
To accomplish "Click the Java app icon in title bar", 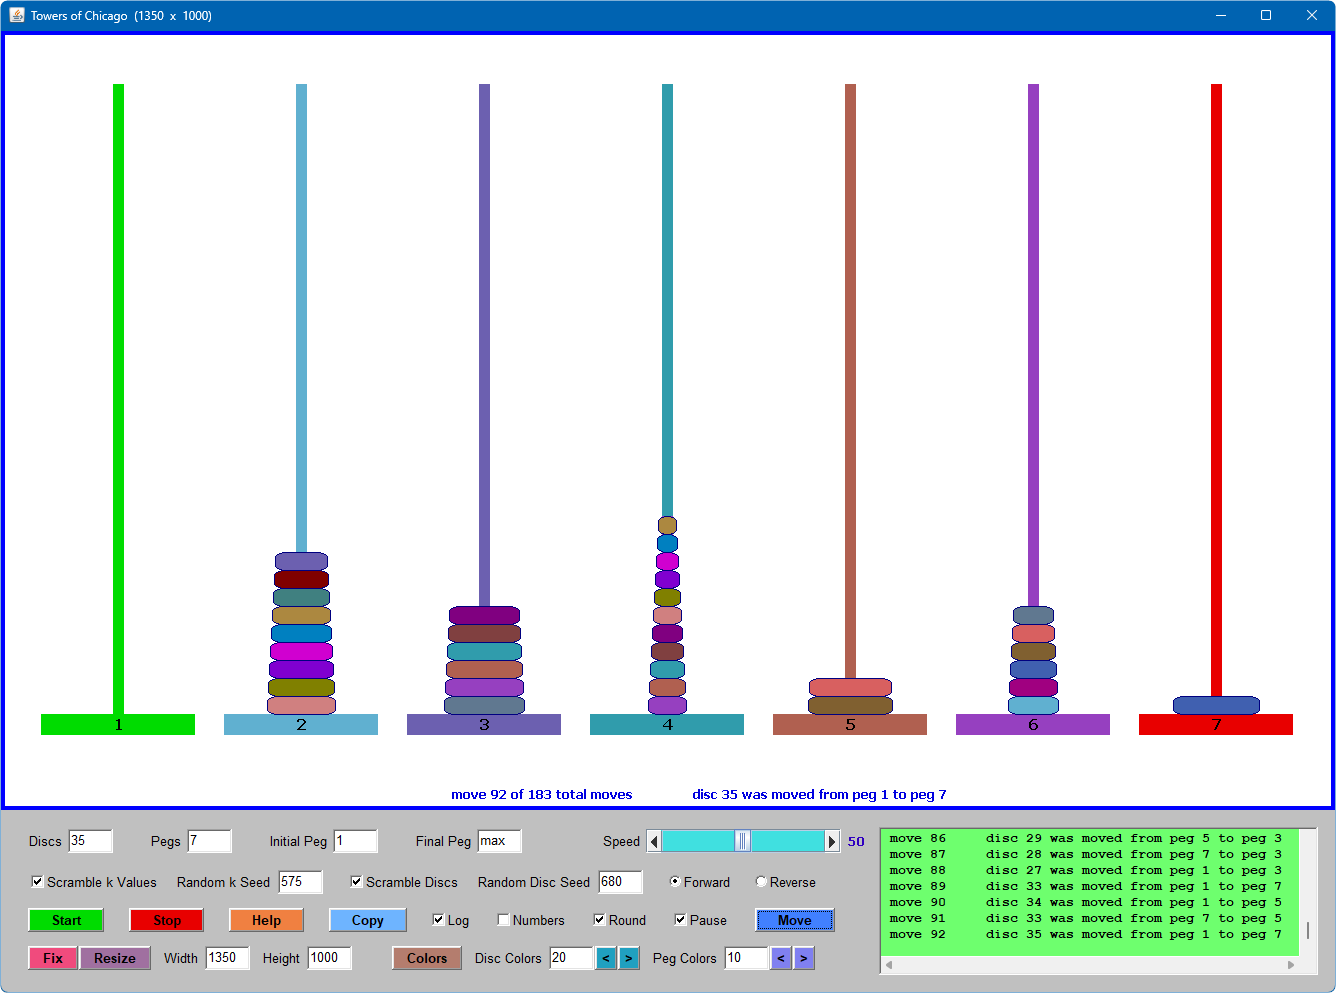I will click(x=16, y=15).
